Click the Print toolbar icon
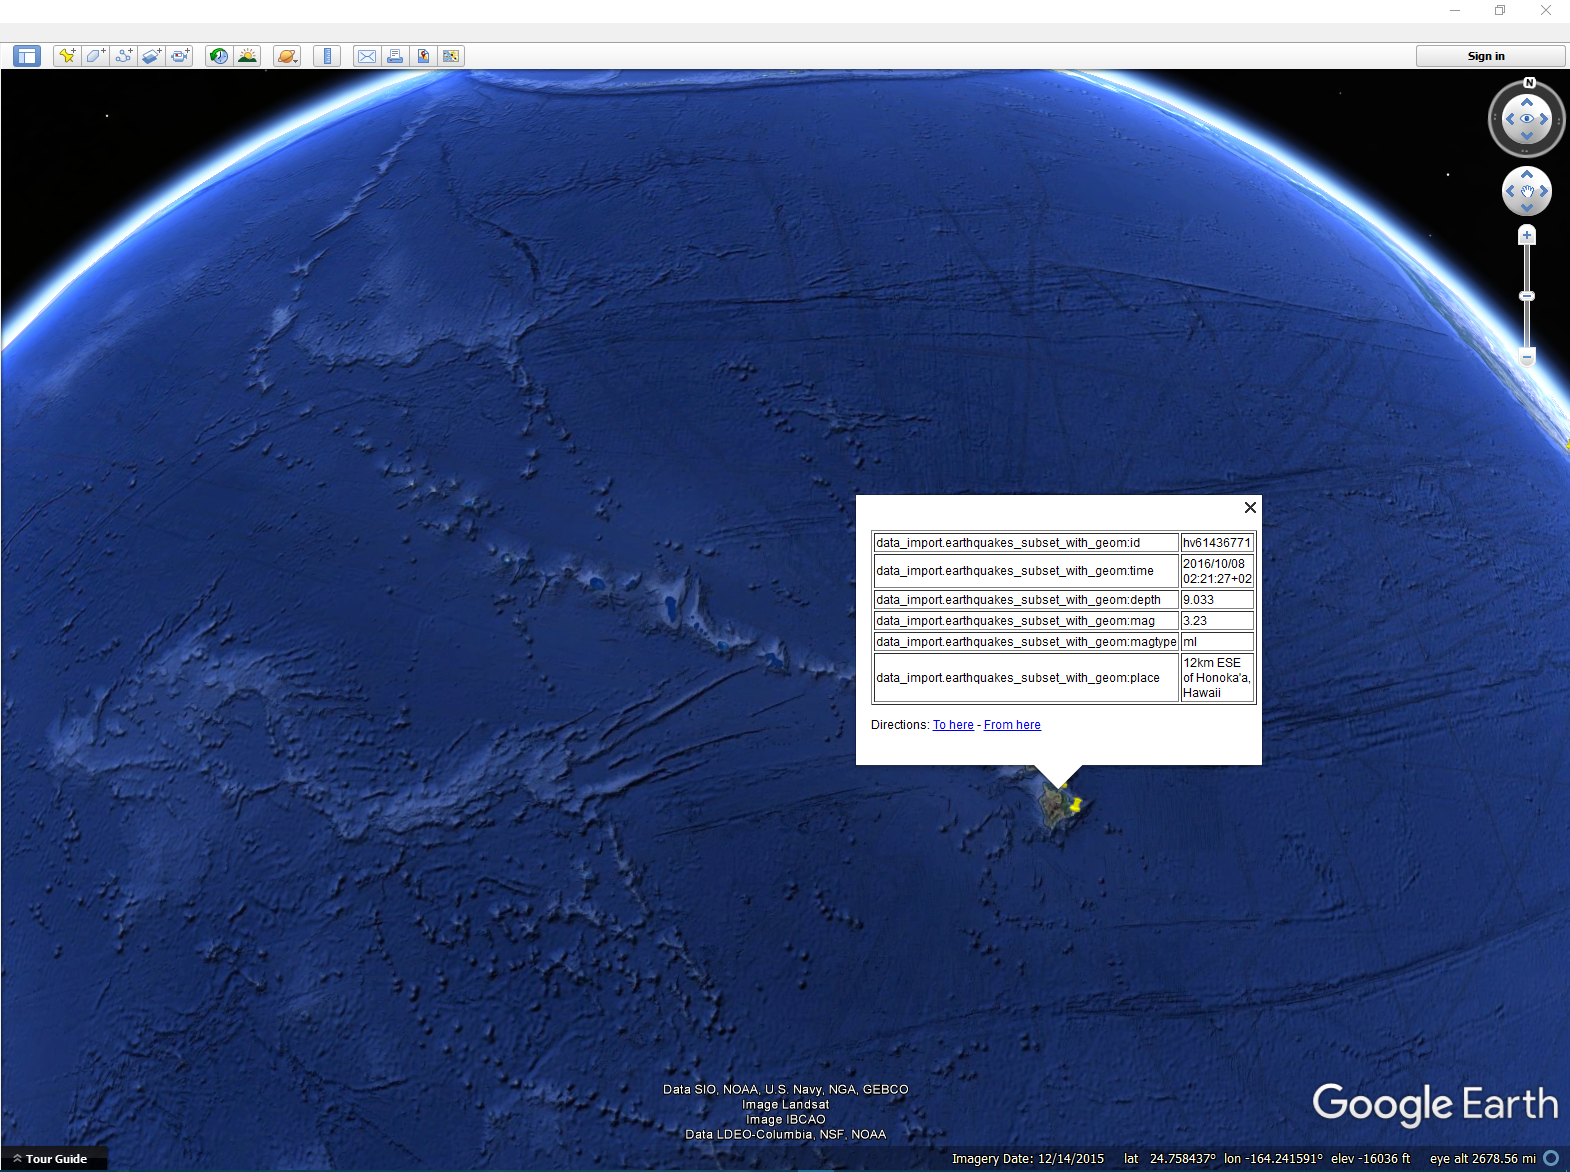The width and height of the screenshot is (1570, 1172). click(x=395, y=56)
